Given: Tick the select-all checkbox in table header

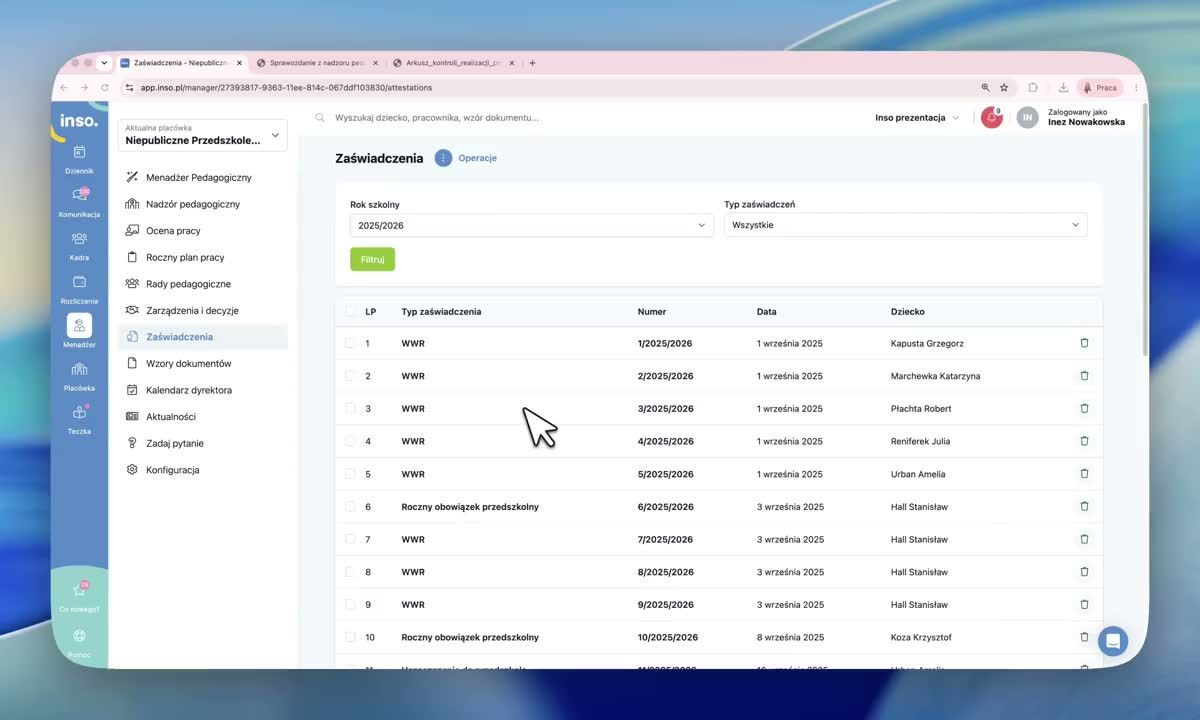Looking at the screenshot, I should click(350, 311).
